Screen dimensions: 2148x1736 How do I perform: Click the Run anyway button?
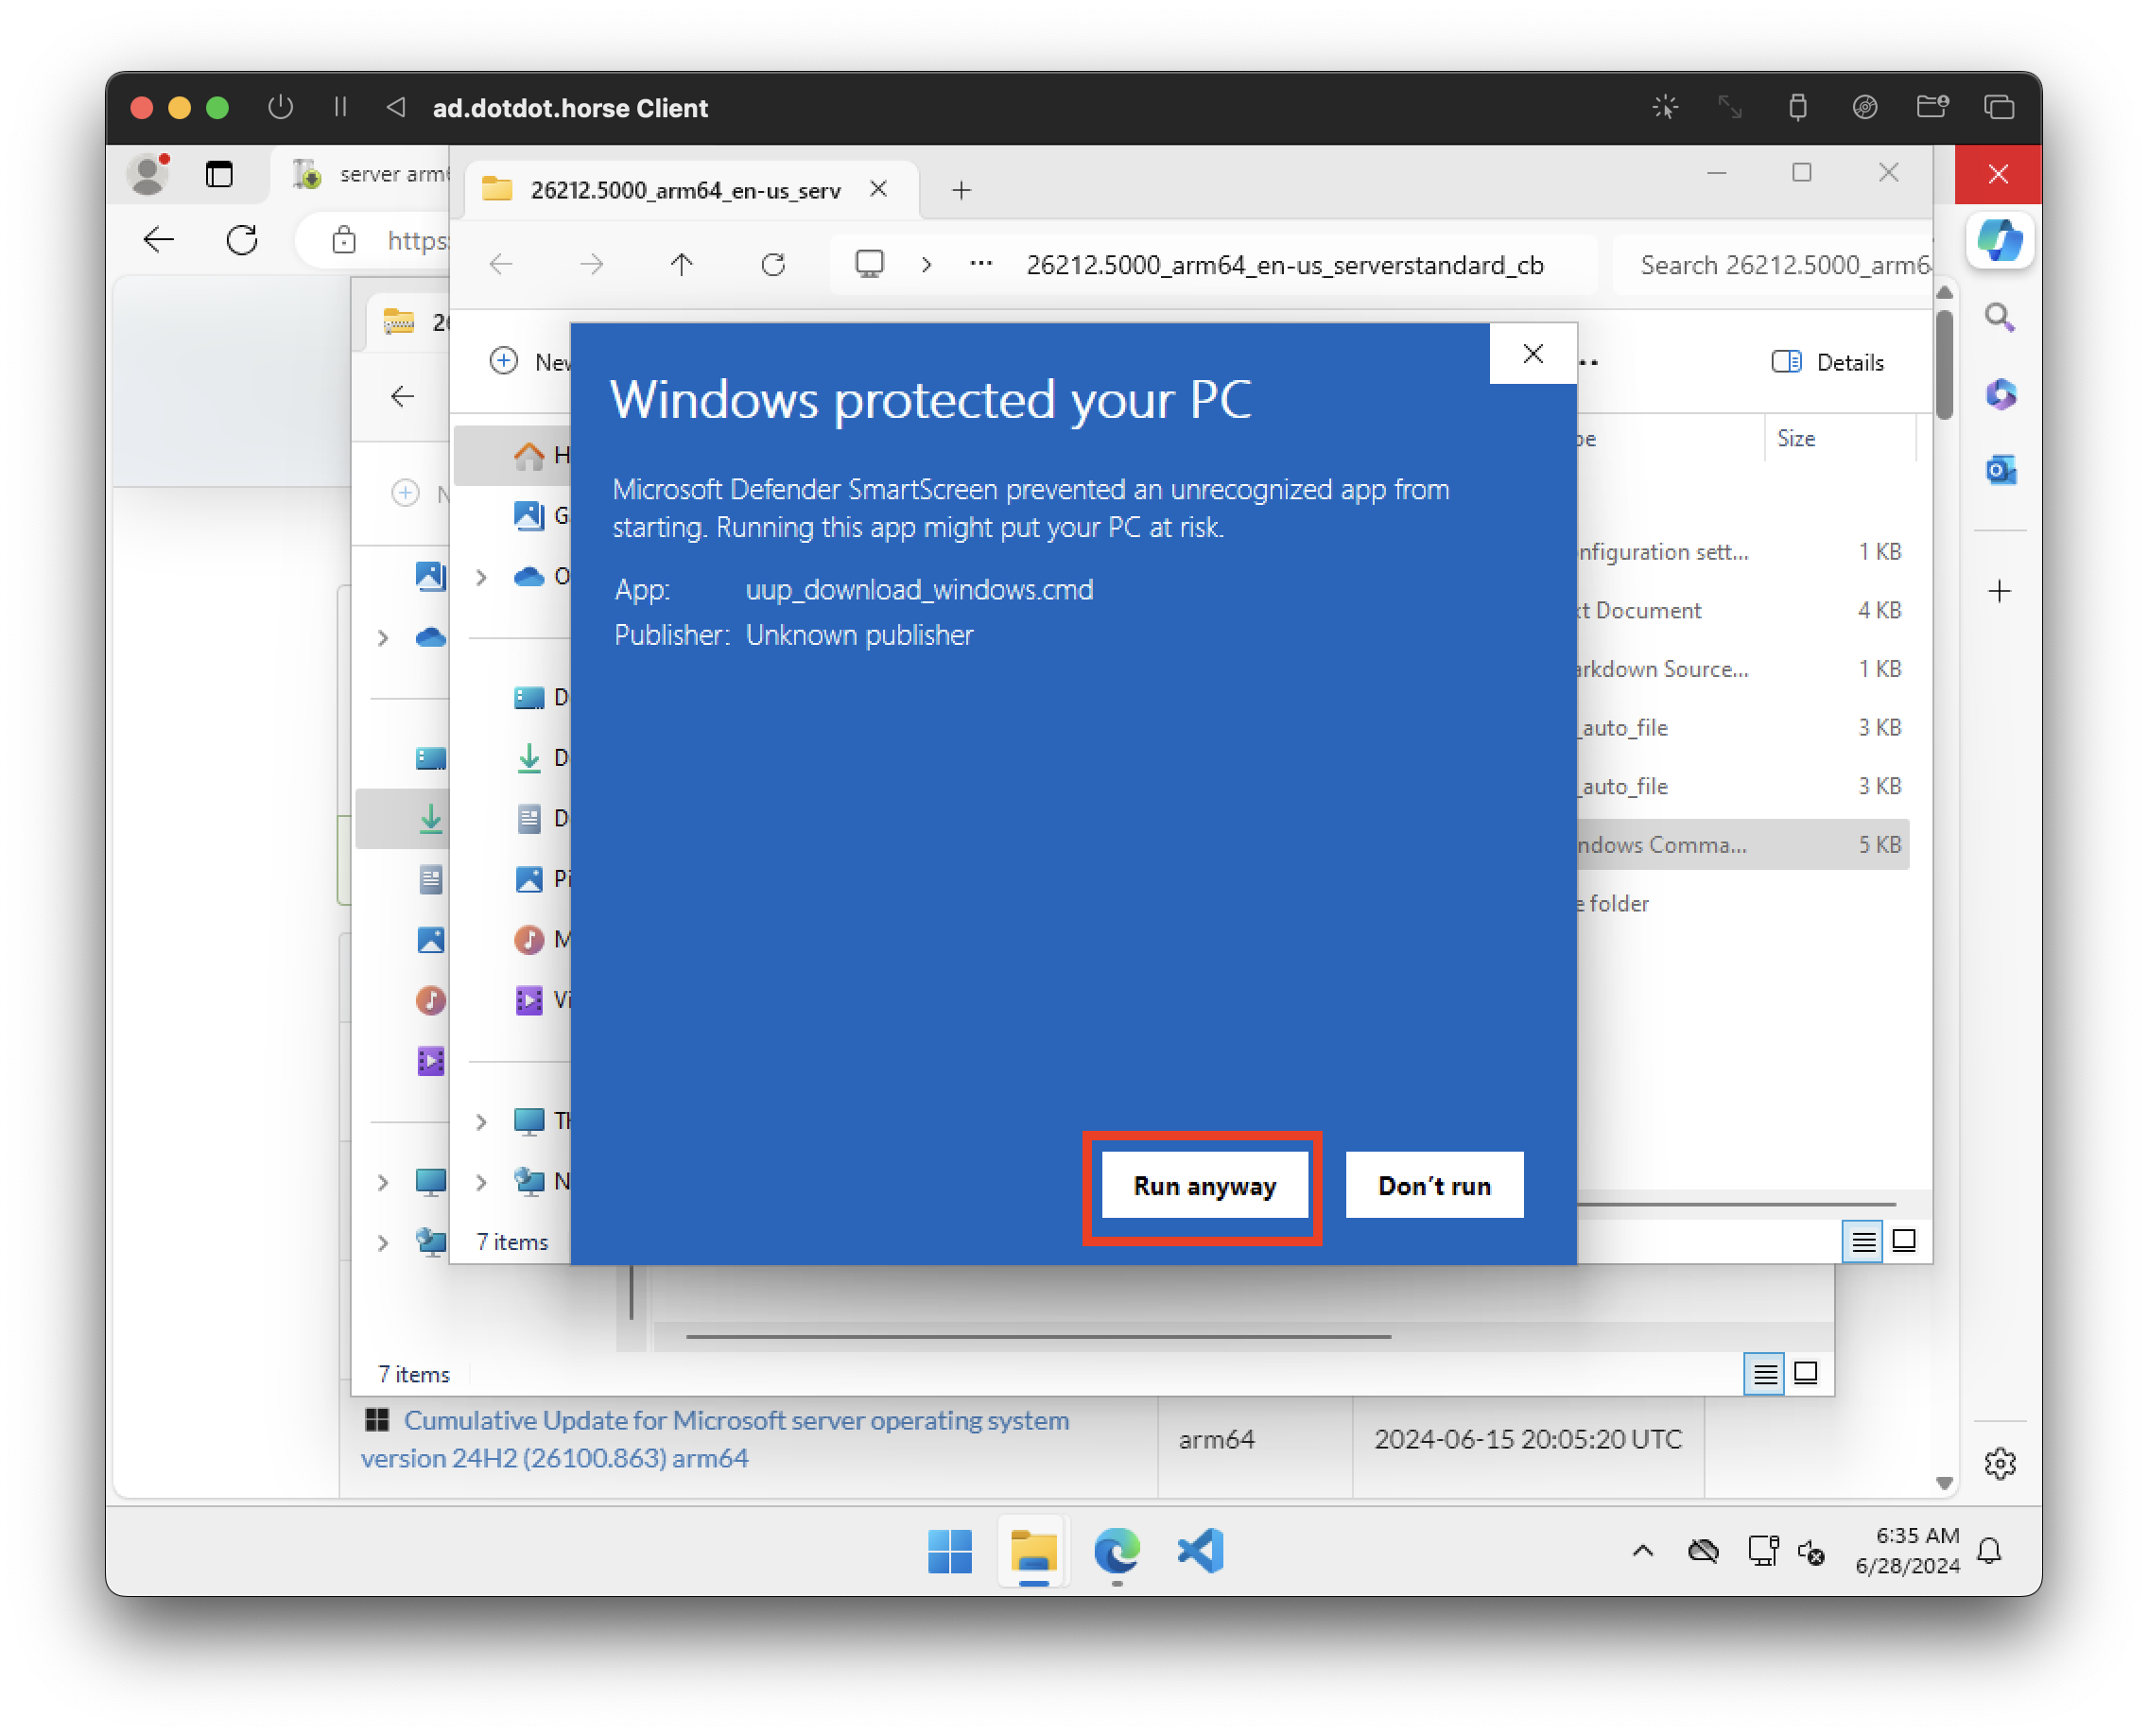pos(1204,1186)
